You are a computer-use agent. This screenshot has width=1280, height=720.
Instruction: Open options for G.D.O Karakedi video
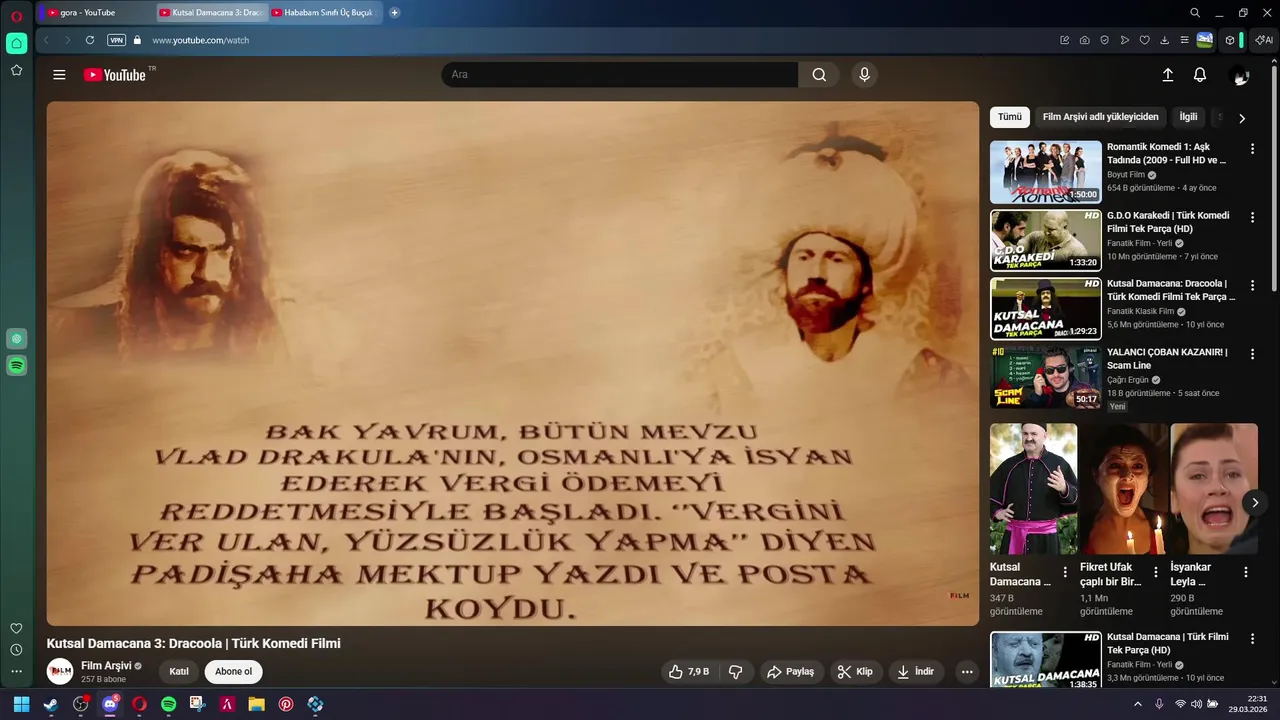coord(1252,217)
